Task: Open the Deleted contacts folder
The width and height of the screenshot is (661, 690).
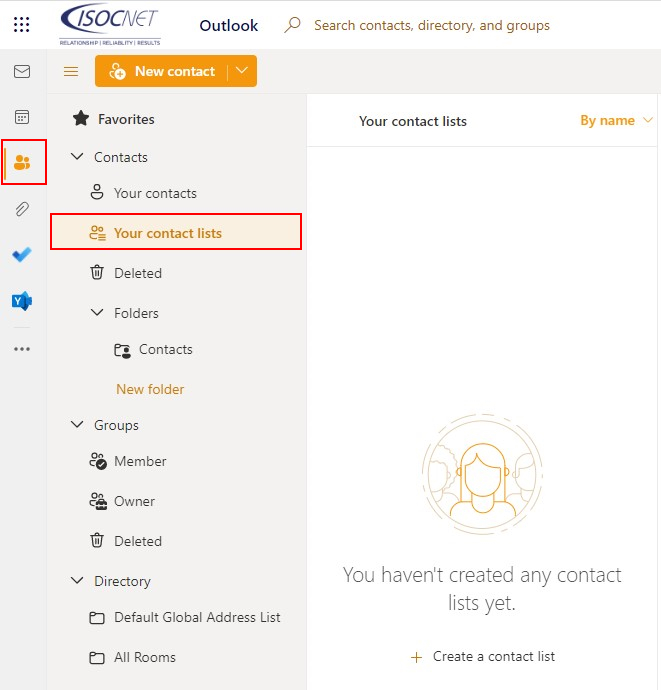Action: pyautogui.click(x=137, y=273)
